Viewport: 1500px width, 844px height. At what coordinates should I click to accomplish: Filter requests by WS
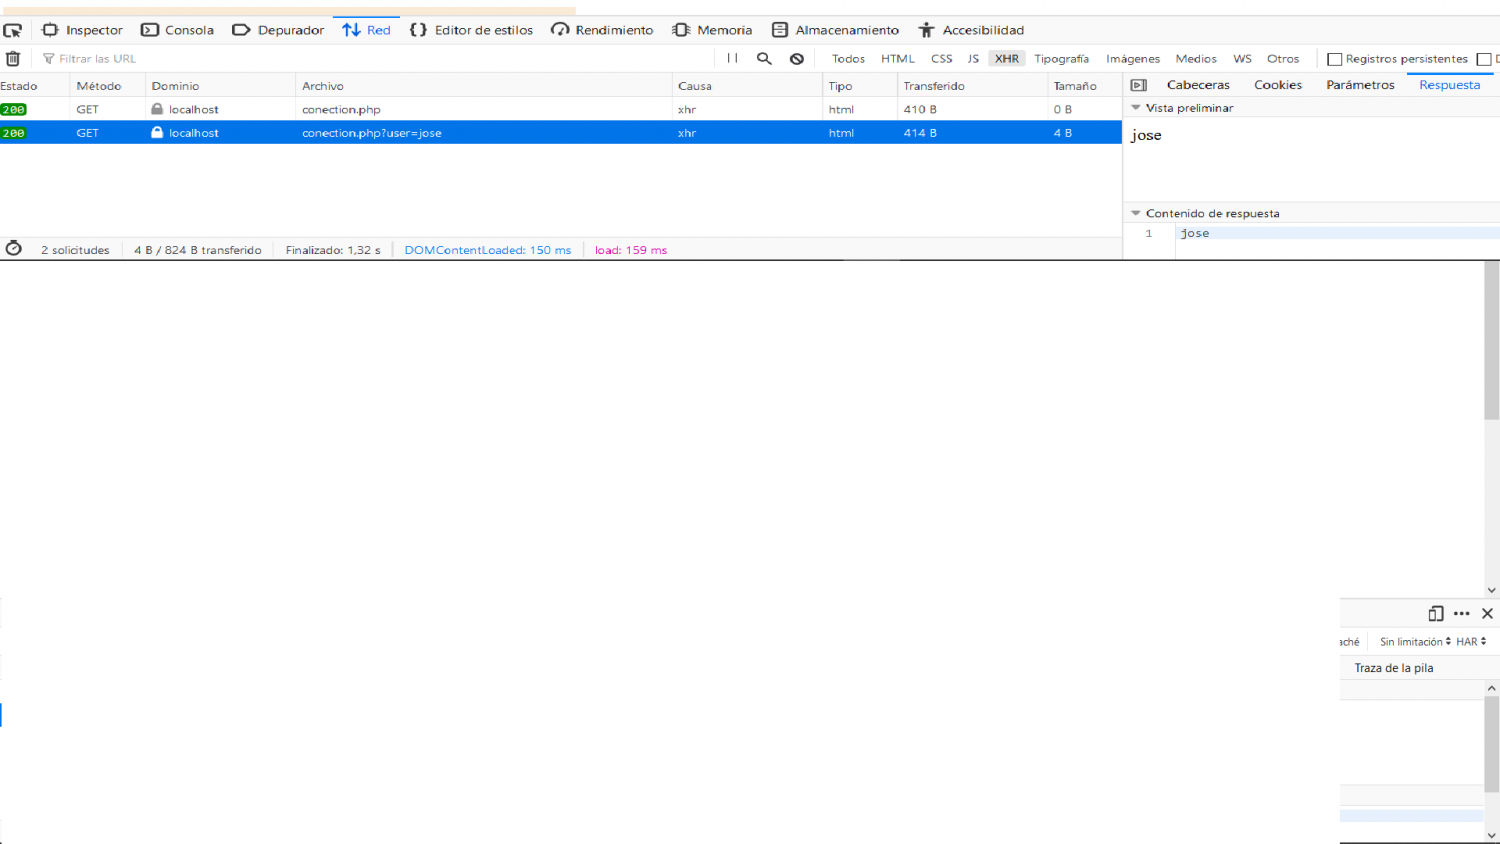[1242, 59]
